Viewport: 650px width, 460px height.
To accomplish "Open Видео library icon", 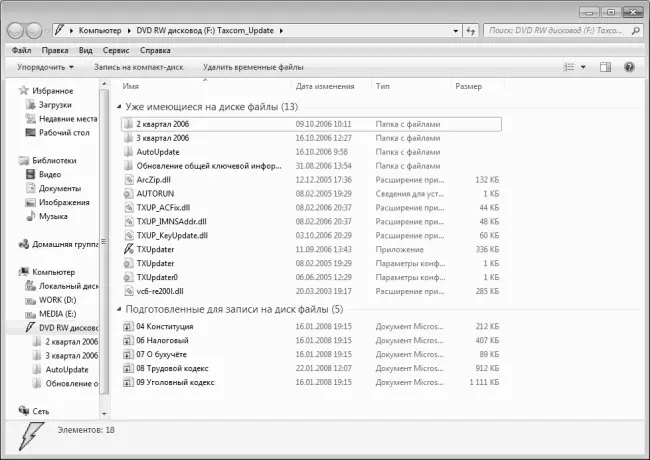I will pos(30,174).
